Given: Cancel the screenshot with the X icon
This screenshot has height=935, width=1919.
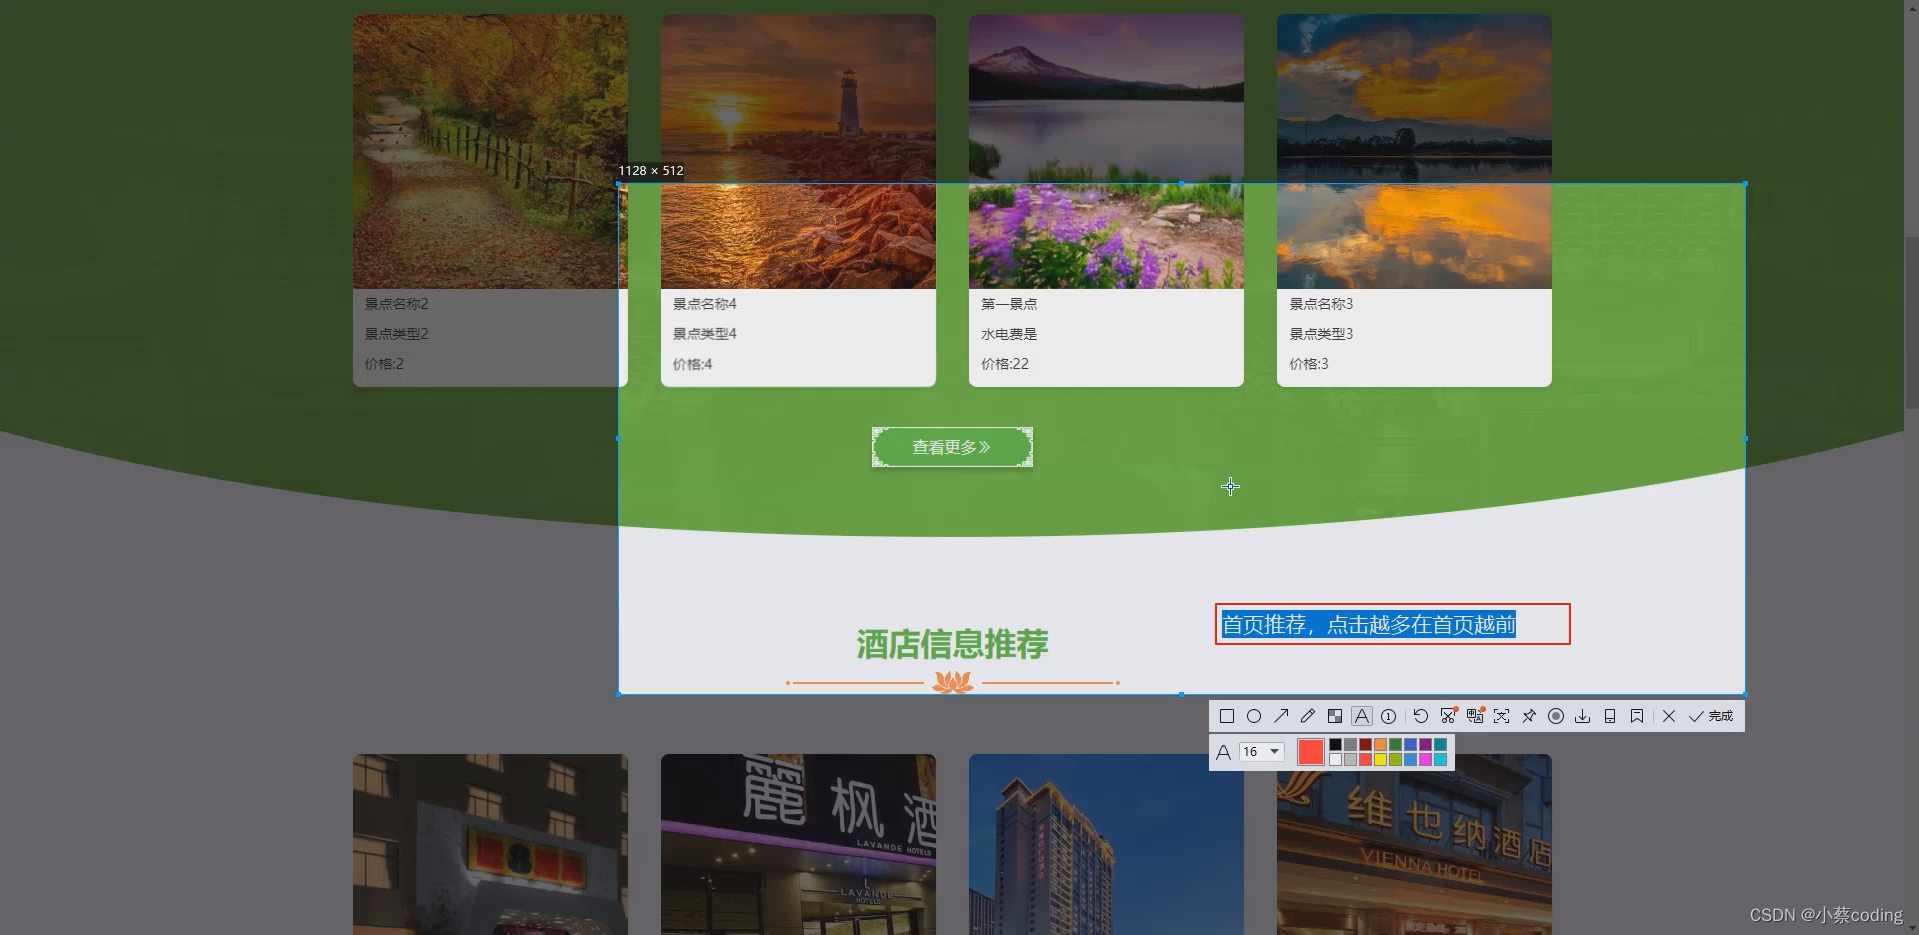Looking at the screenshot, I should click(1669, 716).
